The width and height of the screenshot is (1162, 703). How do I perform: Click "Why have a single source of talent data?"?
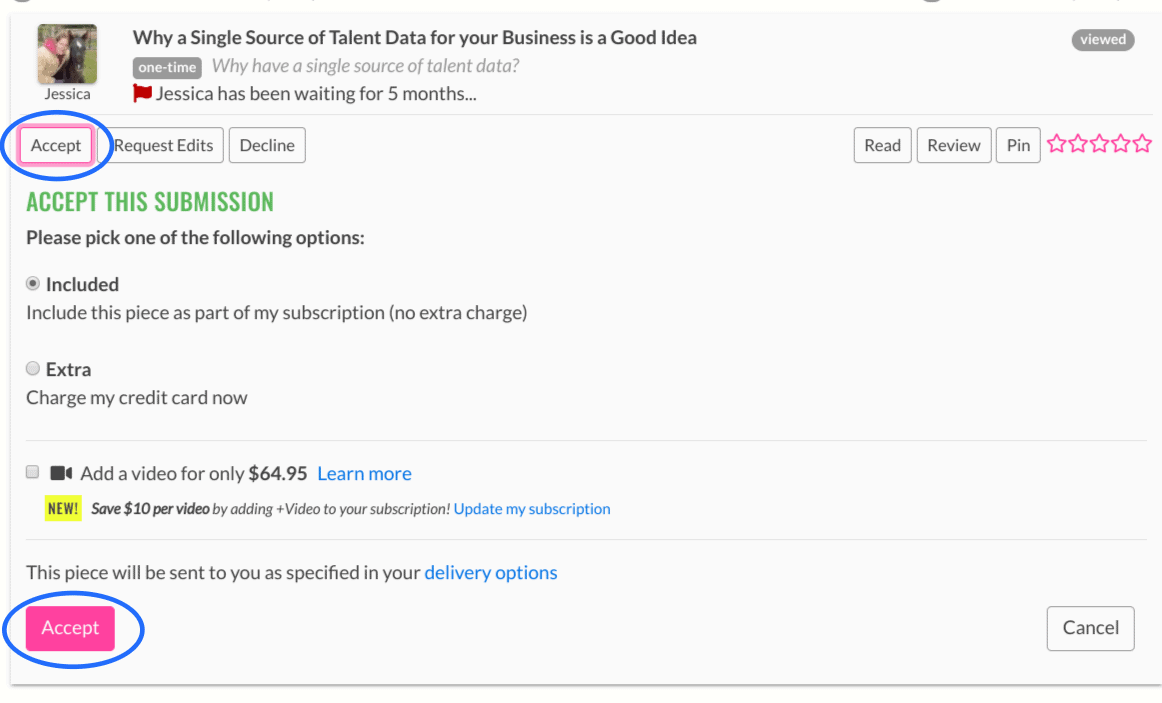[365, 66]
